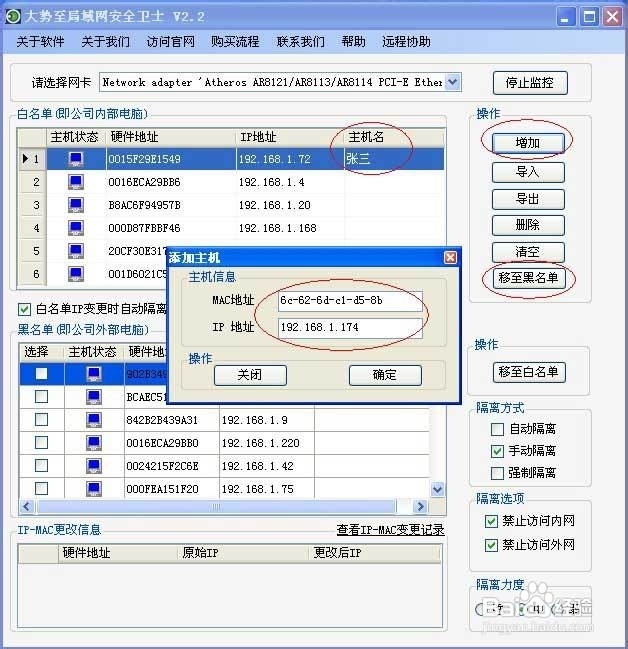The height and width of the screenshot is (649, 628).
Task: Click the app logo in title bar
Action: [12, 17]
